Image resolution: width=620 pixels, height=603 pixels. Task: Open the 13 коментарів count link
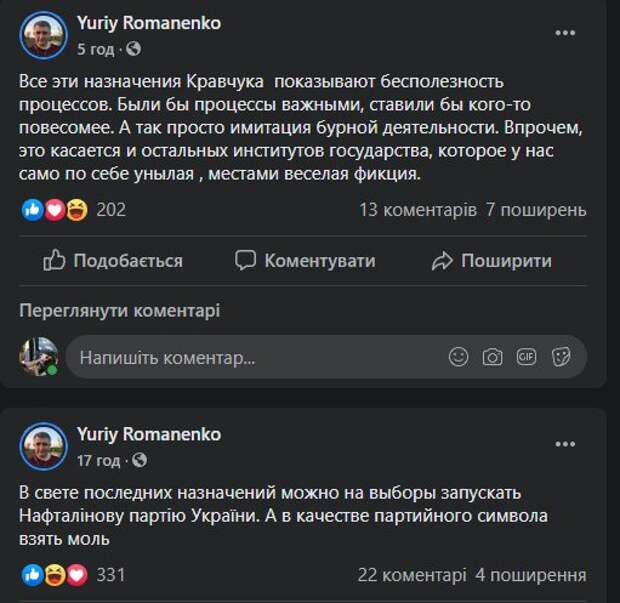click(417, 210)
